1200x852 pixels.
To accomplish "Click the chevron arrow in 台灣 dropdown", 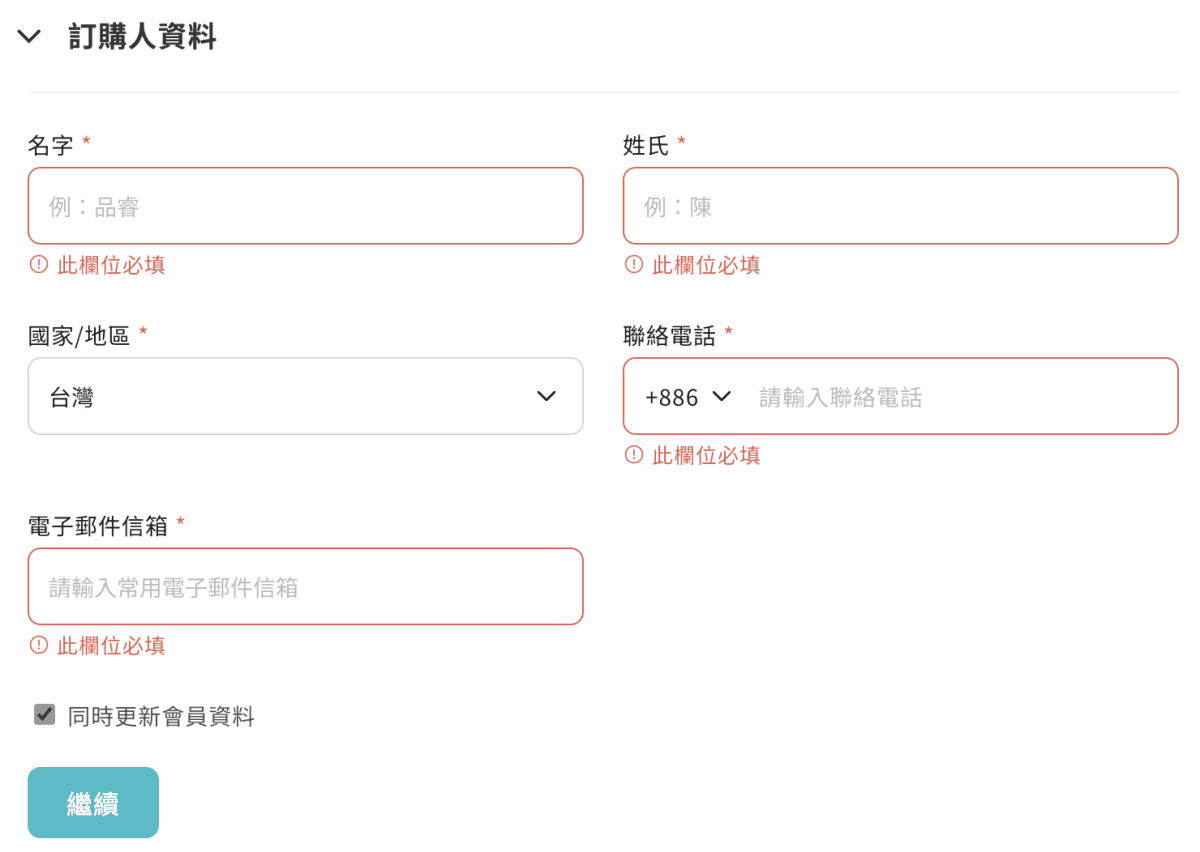I will [546, 397].
